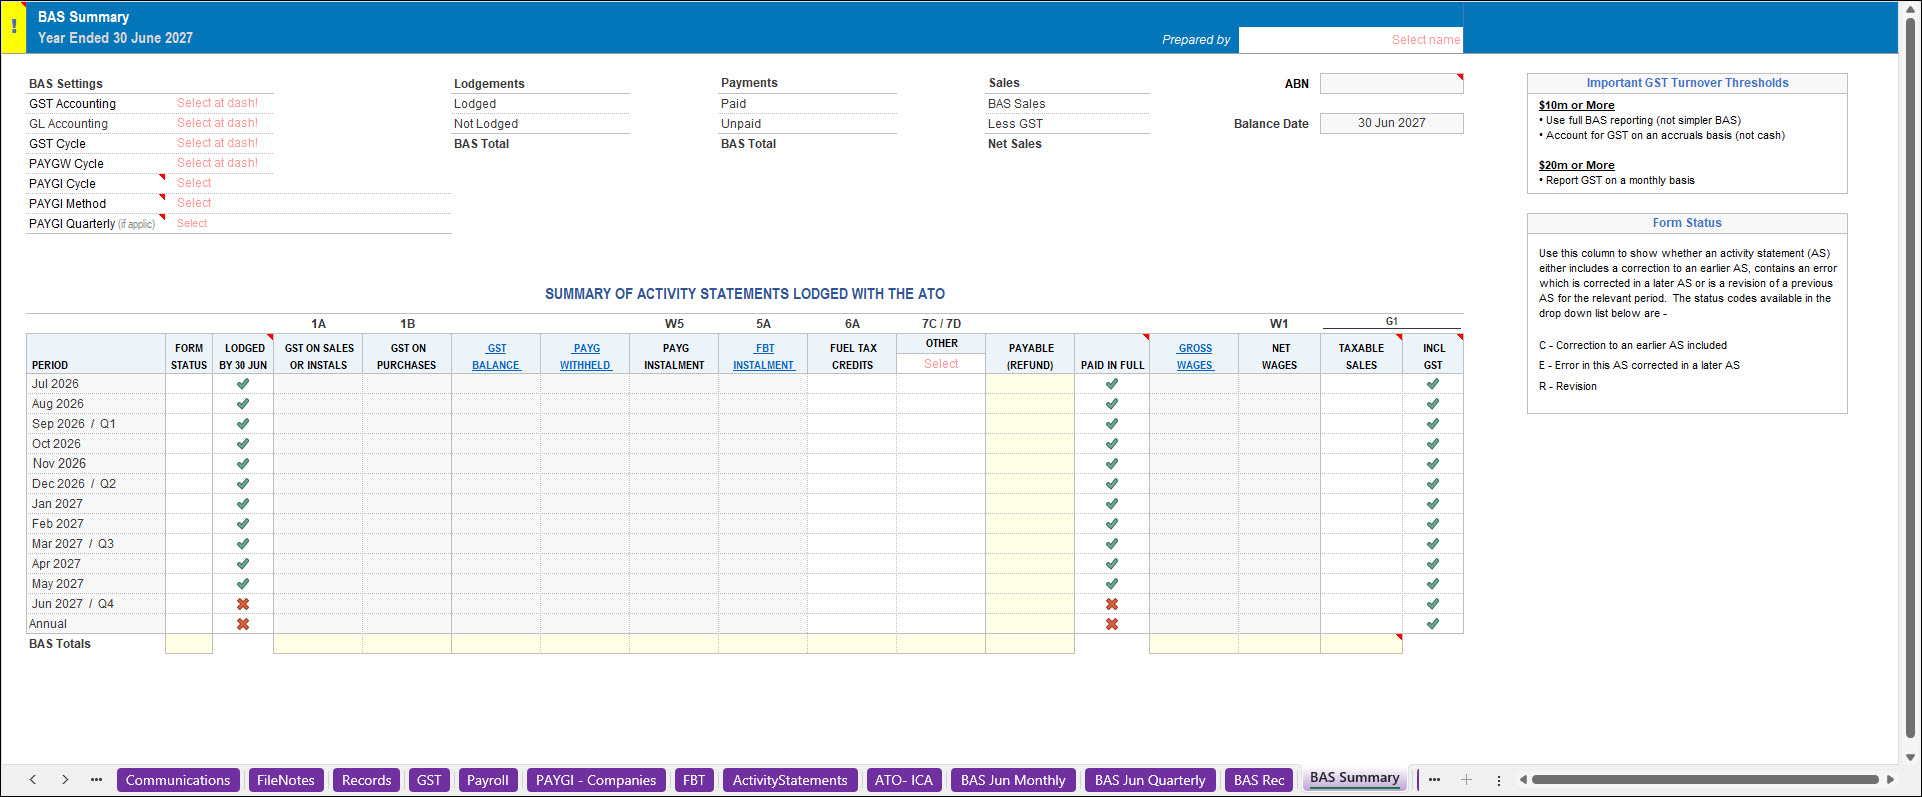1922x797 pixels.
Task: Open the GST Accounting select dropdown
Action: point(218,103)
